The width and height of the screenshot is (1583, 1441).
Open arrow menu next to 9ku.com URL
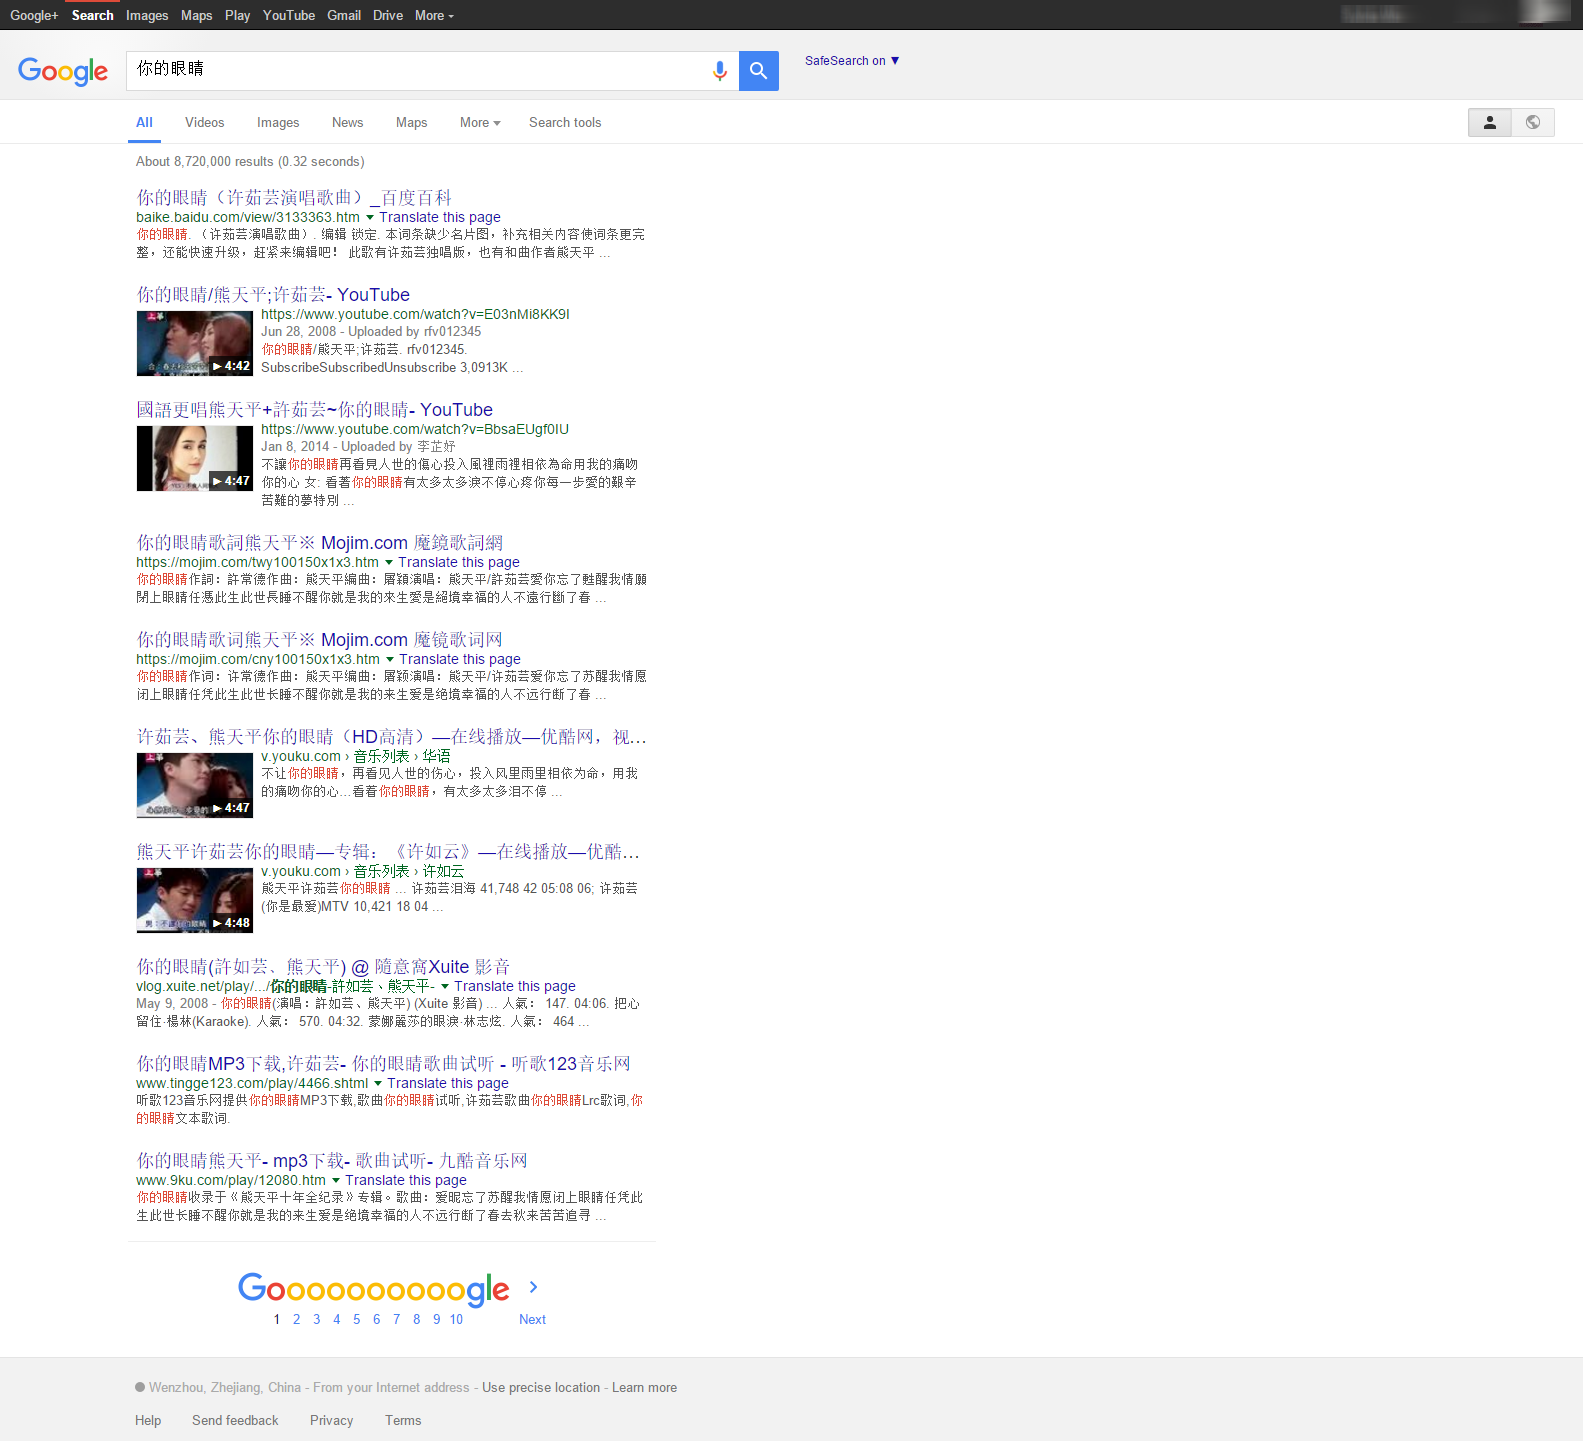pyautogui.click(x=336, y=1180)
